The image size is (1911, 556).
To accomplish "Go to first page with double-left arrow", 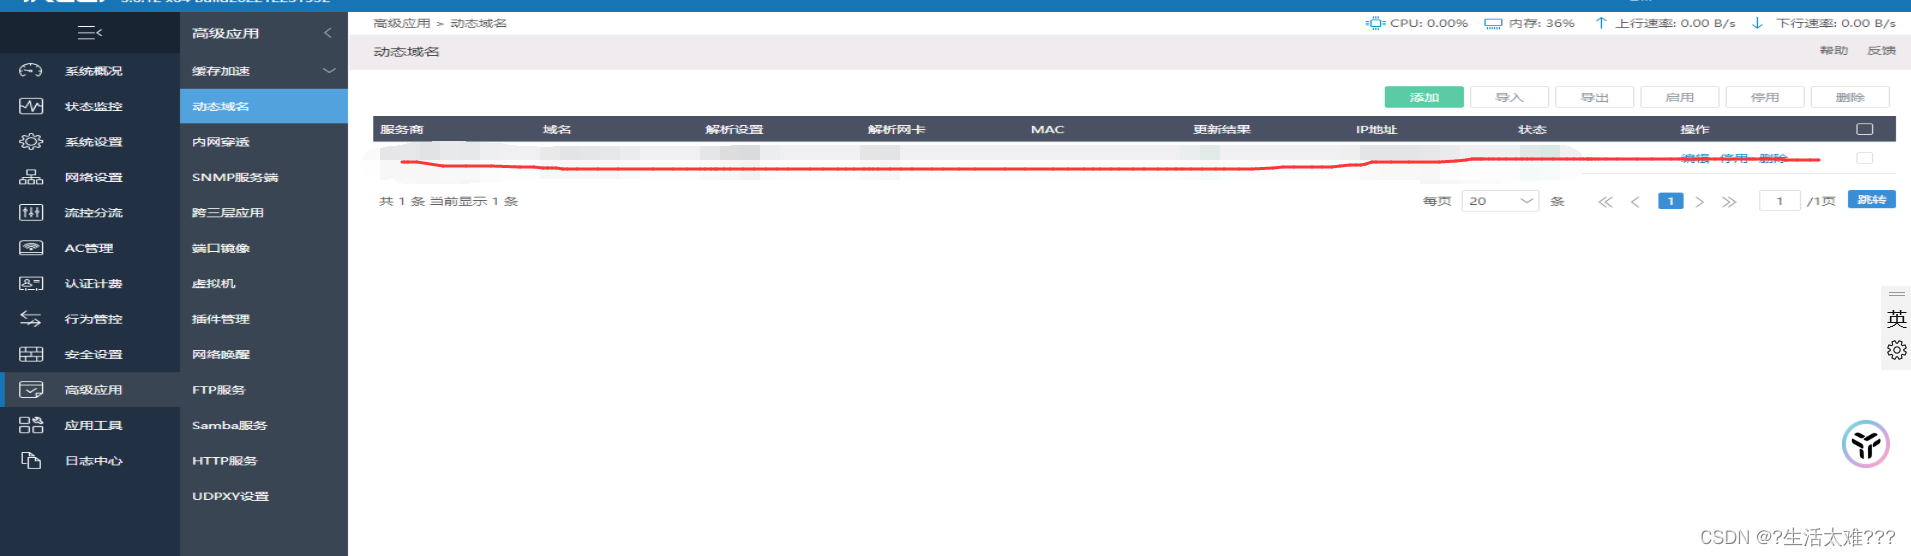I will click(1605, 202).
